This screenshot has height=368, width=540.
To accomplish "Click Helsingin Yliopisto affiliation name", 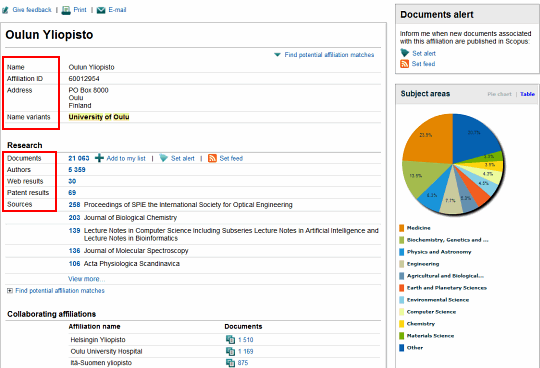I will tap(98, 340).
